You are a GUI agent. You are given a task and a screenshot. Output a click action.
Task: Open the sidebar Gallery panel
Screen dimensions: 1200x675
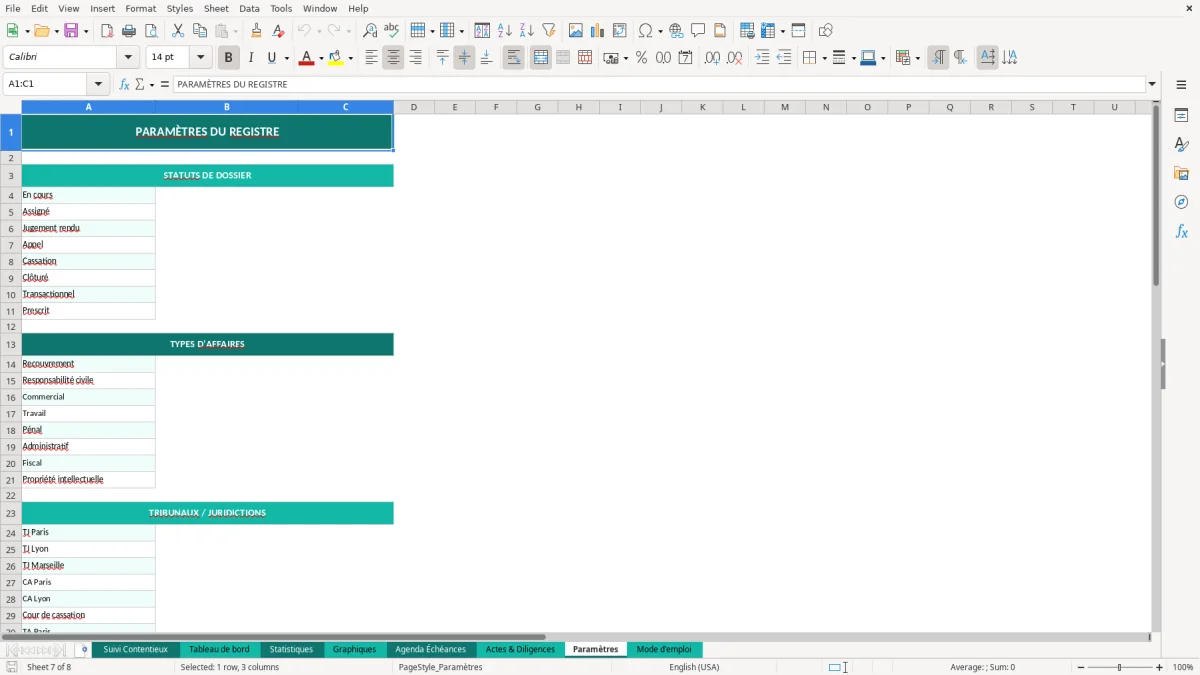[1181, 173]
